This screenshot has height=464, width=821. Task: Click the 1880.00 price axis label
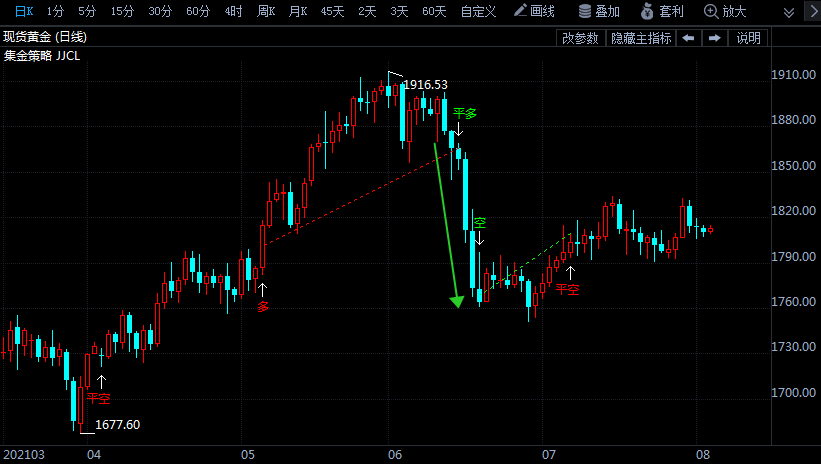coord(793,120)
